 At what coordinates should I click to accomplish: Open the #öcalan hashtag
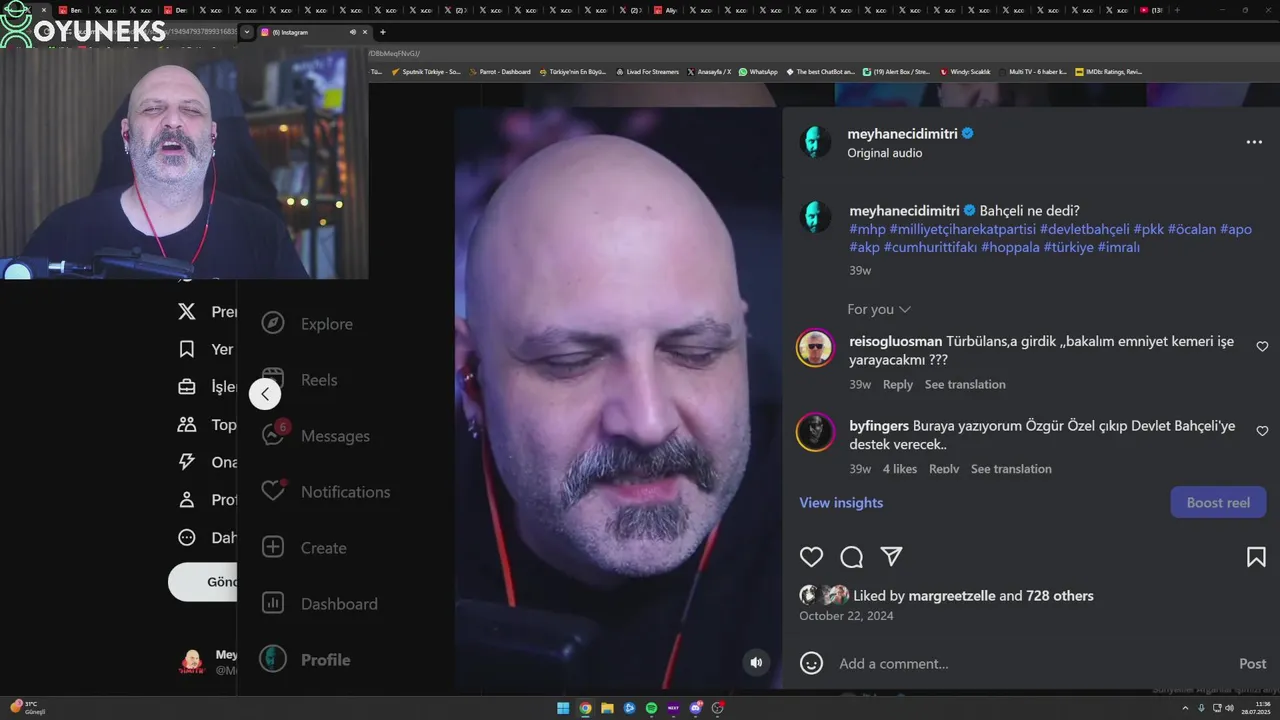click(1192, 229)
